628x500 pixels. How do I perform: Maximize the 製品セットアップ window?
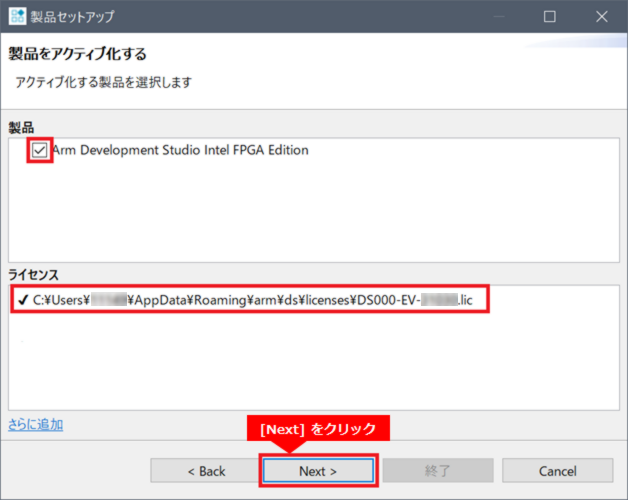[550, 16]
